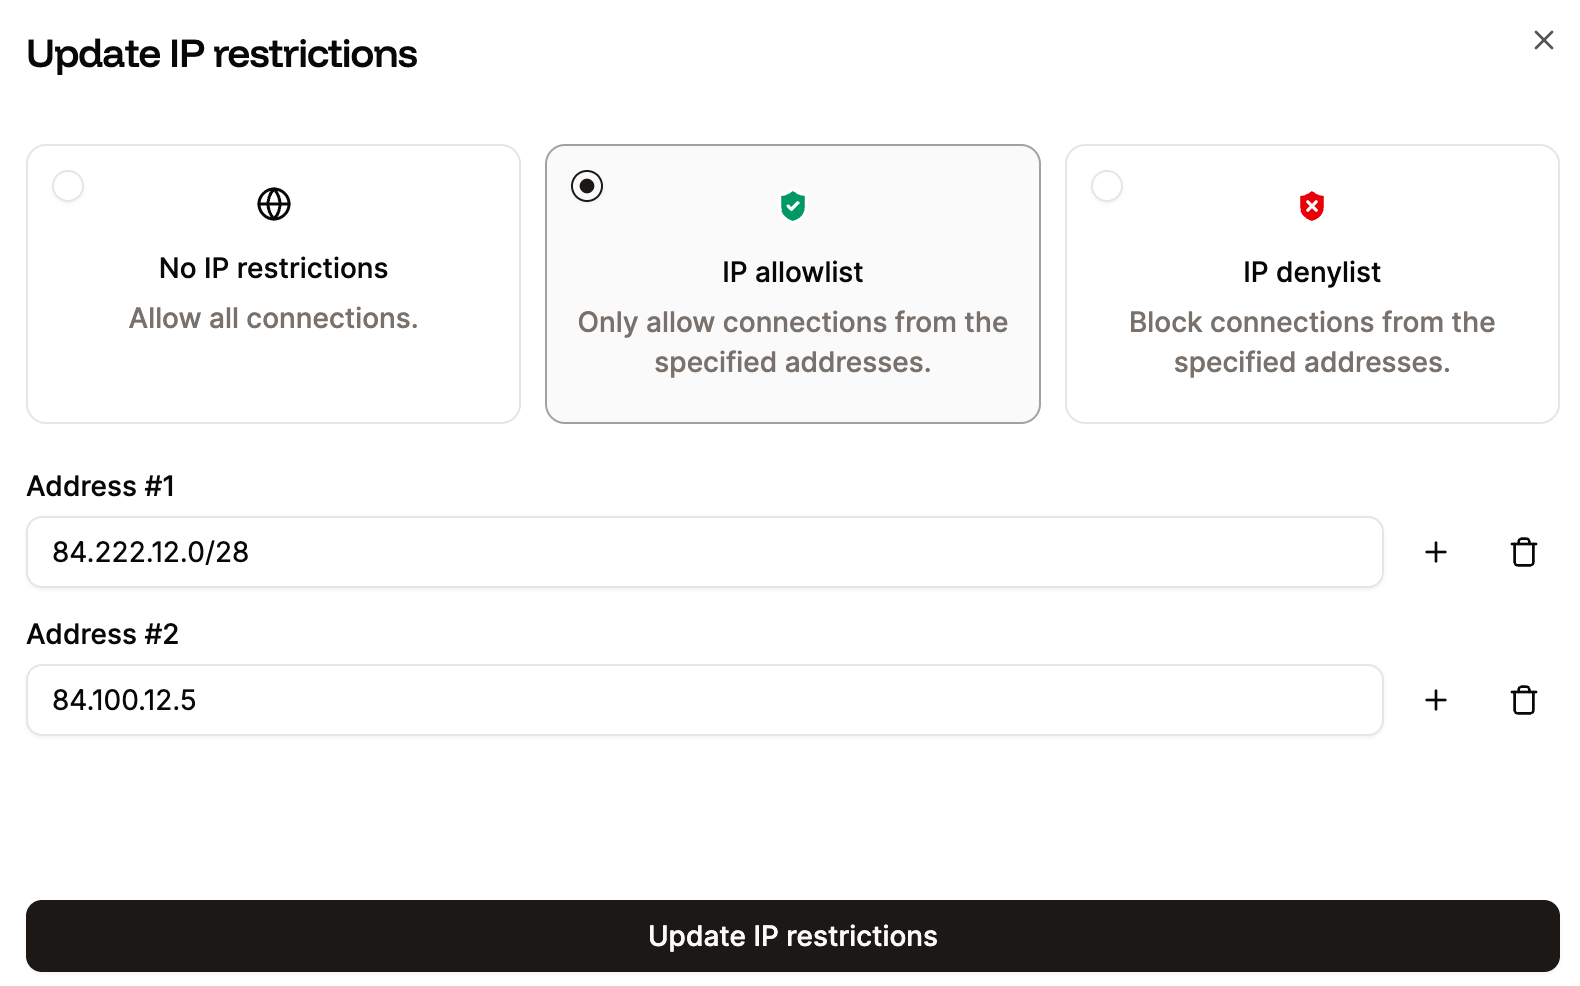Click the globe icon for No IP restrictions
Image resolution: width=1580 pixels, height=986 pixels.
tap(273, 204)
